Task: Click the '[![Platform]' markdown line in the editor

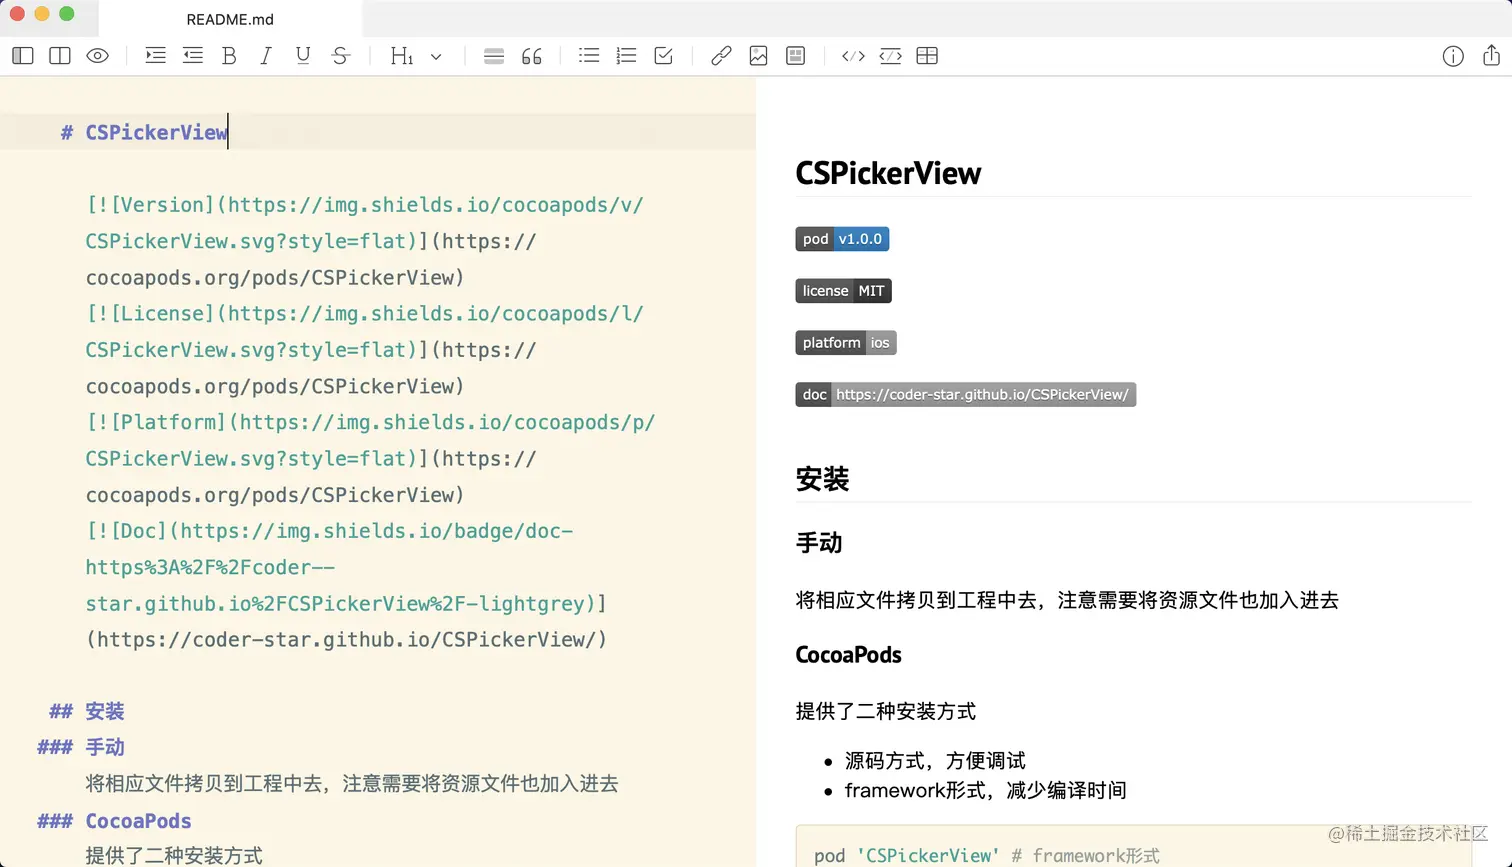Action: 371,422
